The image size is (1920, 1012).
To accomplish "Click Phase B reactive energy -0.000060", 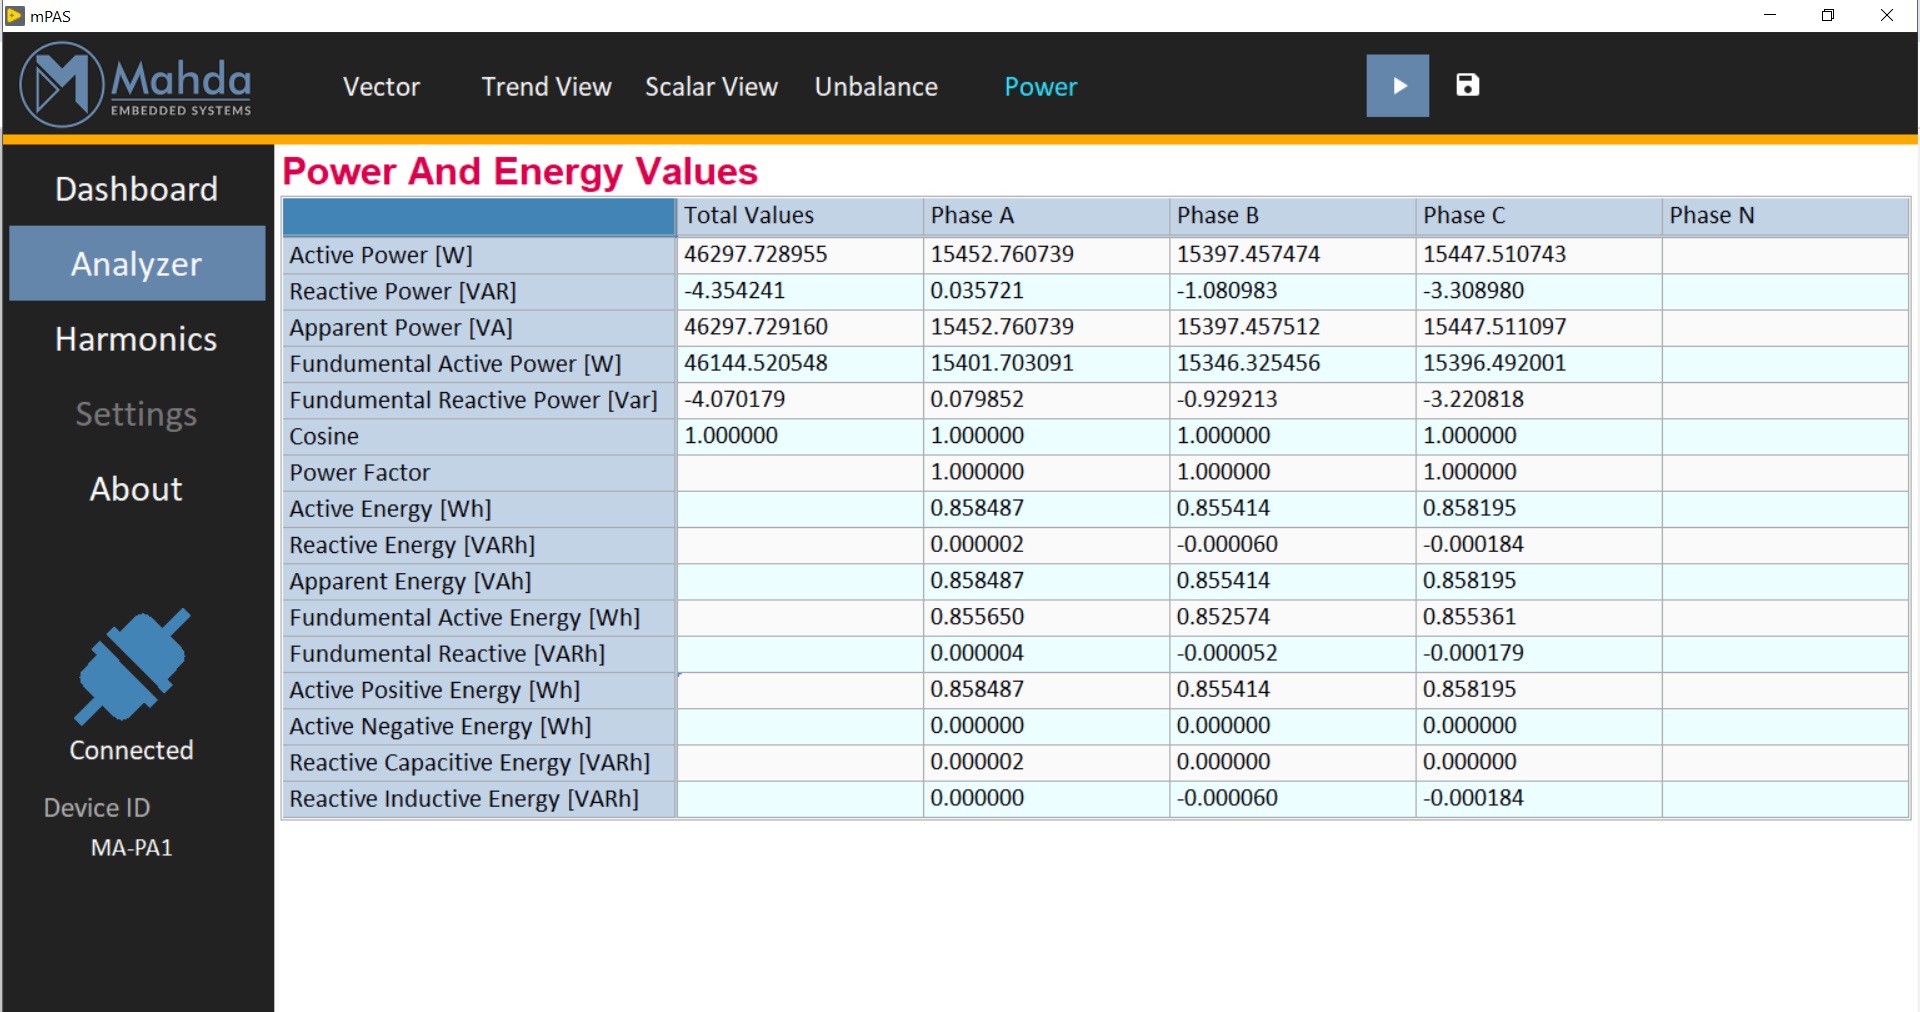I will pyautogui.click(x=1292, y=545).
